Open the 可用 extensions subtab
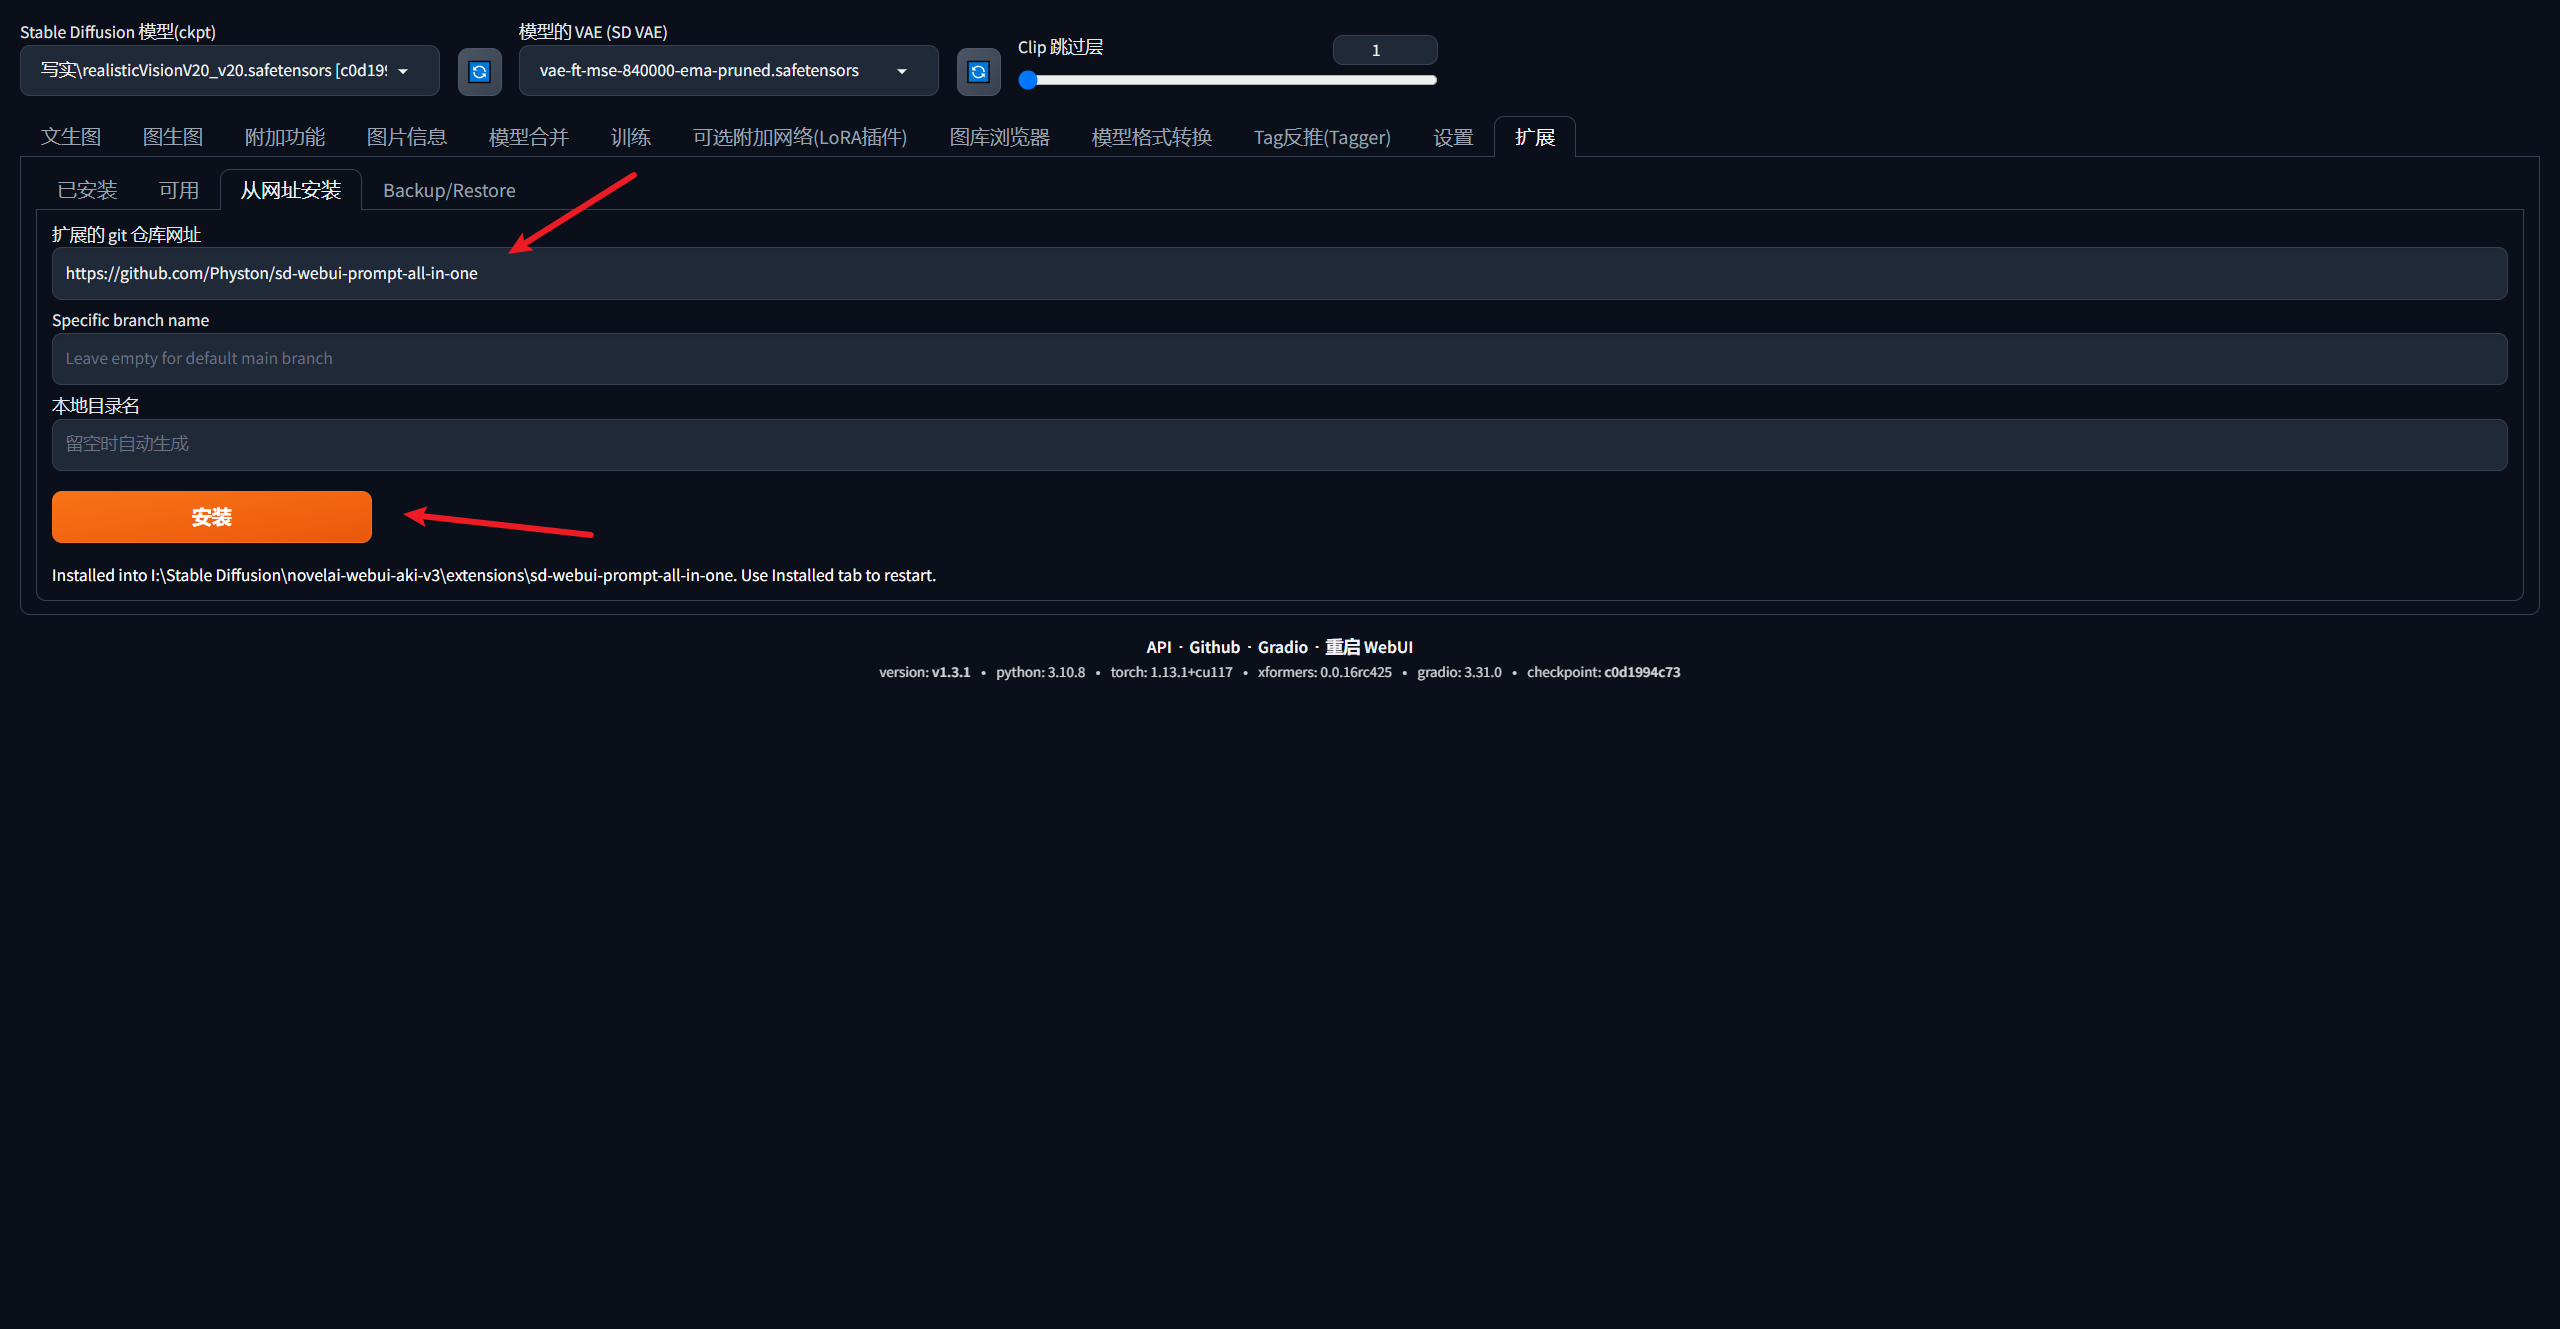Screen dimensions: 2560x1329 [x=179, y=190]
